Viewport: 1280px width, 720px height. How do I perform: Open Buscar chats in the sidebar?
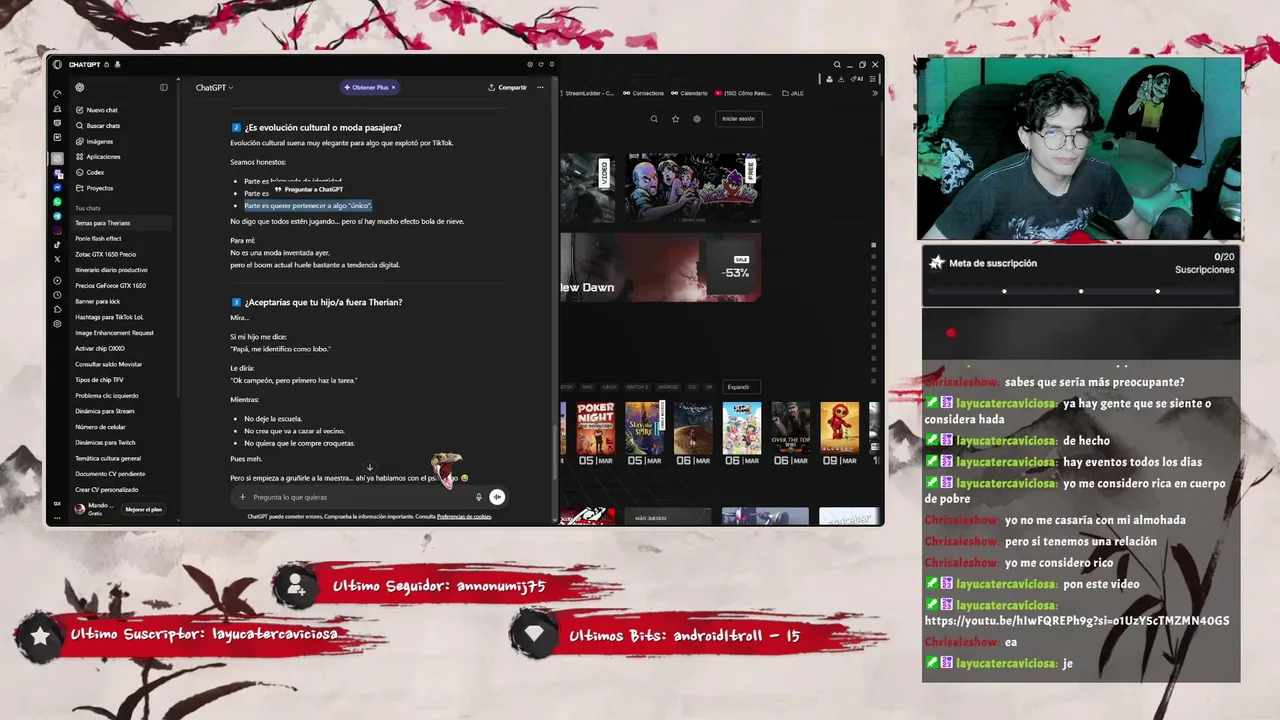click(96, 126)
